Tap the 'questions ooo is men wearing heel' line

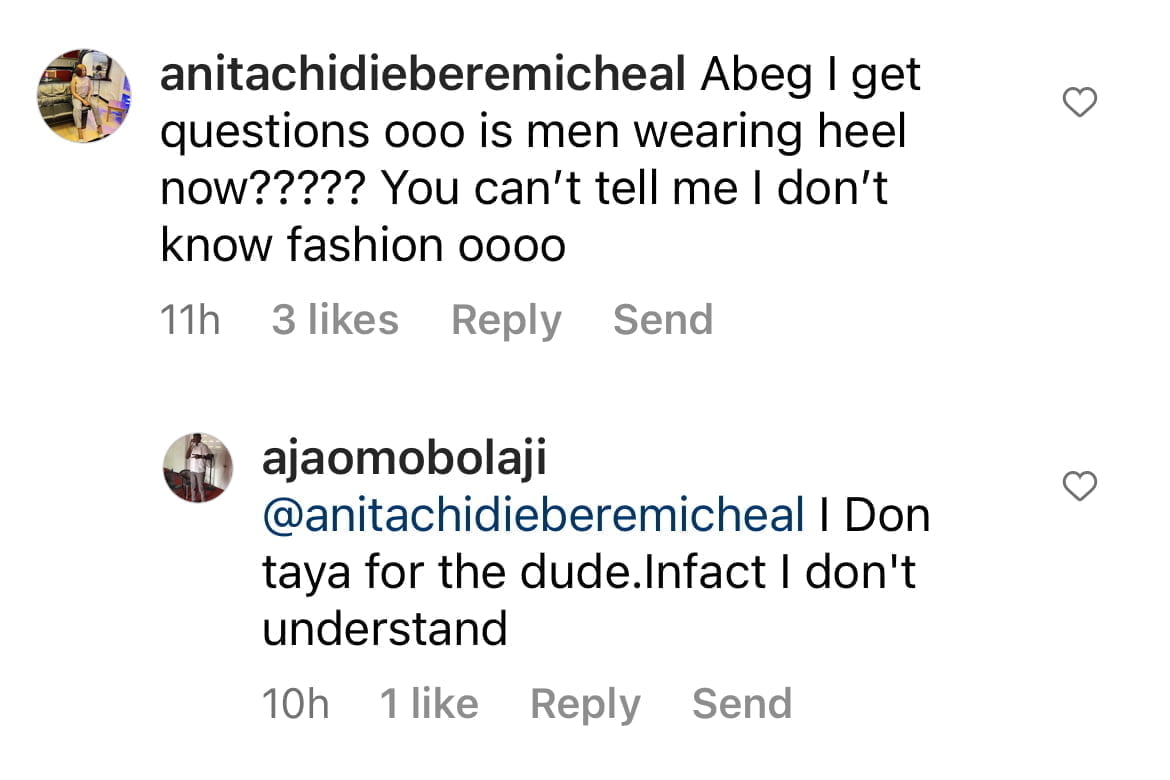(x=533, y=132)
